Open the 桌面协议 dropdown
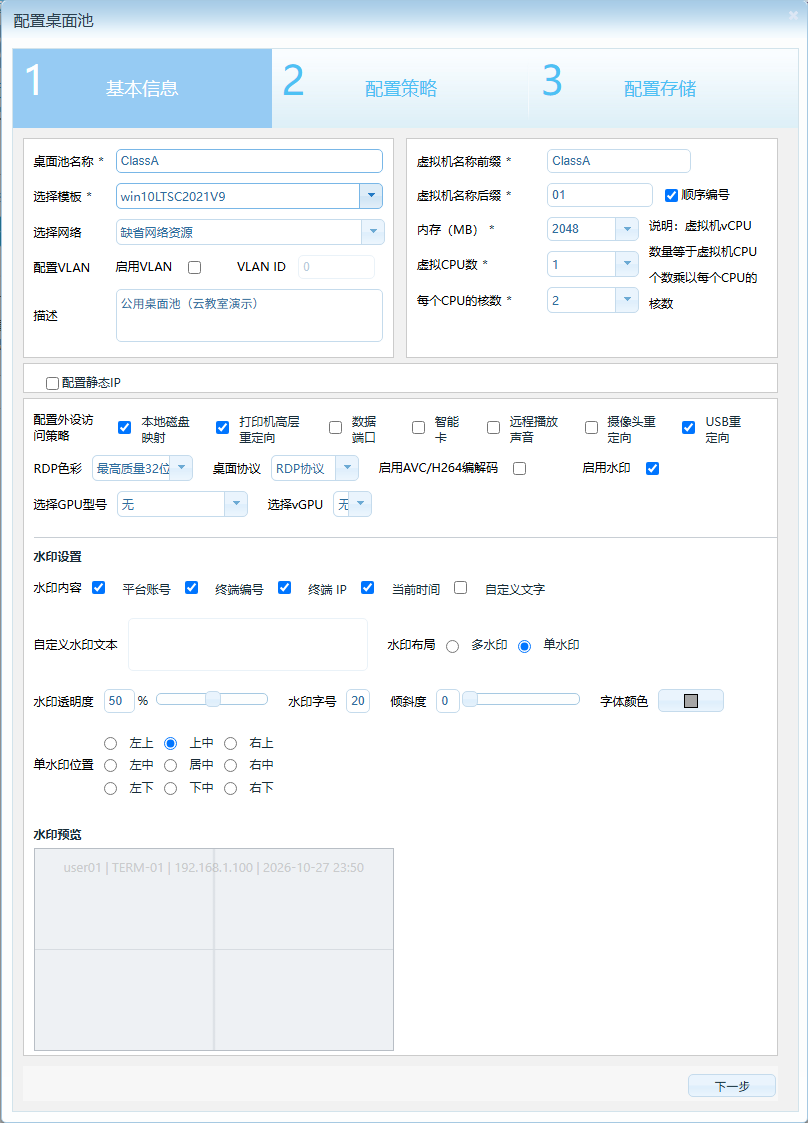808x1123 pixels. (347, 468)
